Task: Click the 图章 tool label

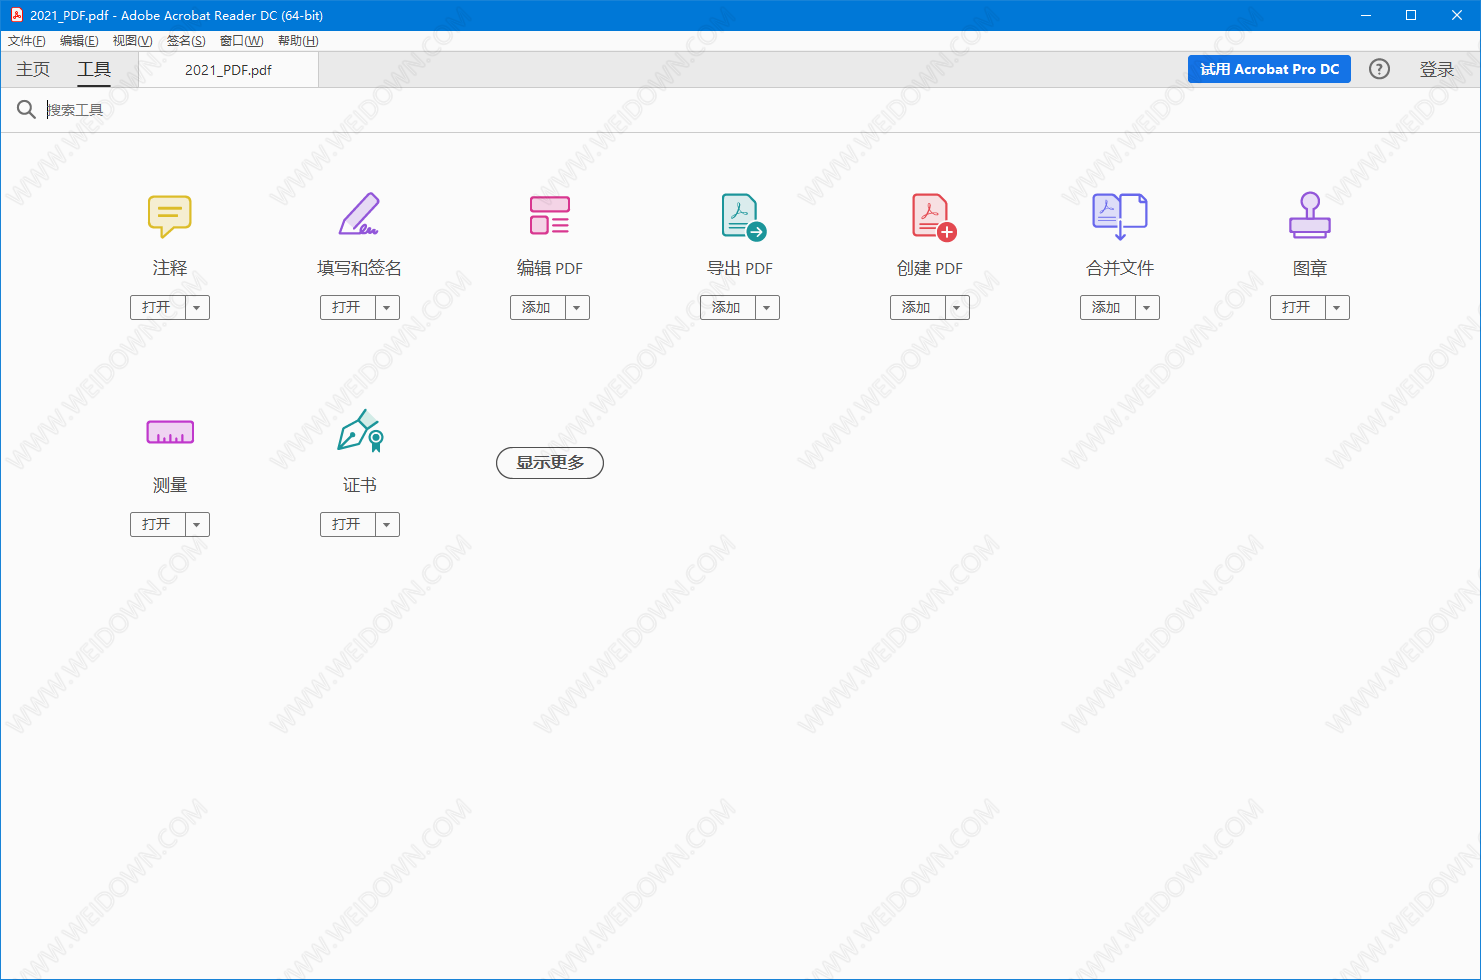Action: pyautogui.click(x=1310, y=268)
